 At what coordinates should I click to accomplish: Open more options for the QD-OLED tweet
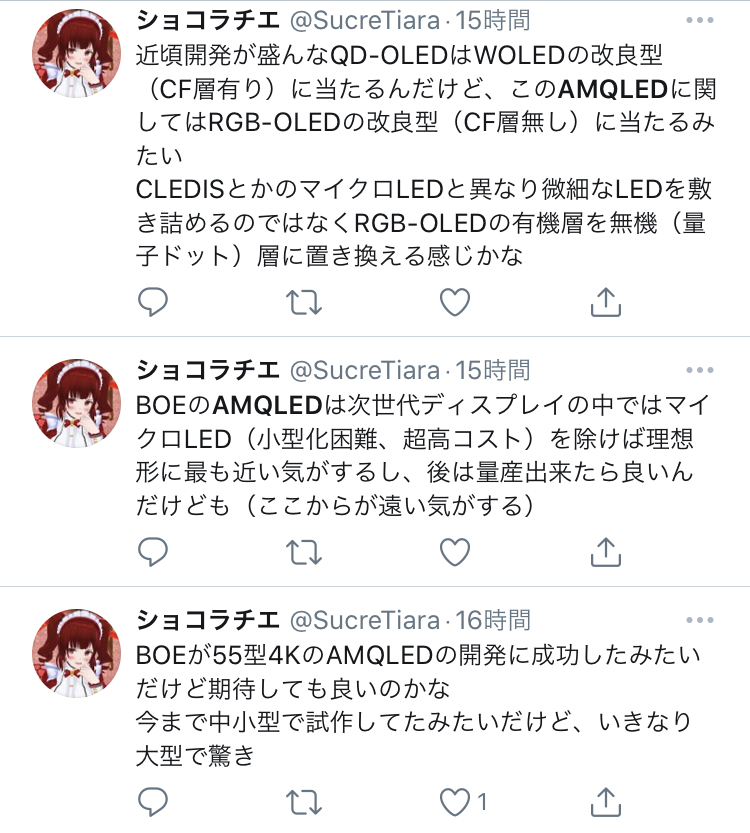[700, 20]
